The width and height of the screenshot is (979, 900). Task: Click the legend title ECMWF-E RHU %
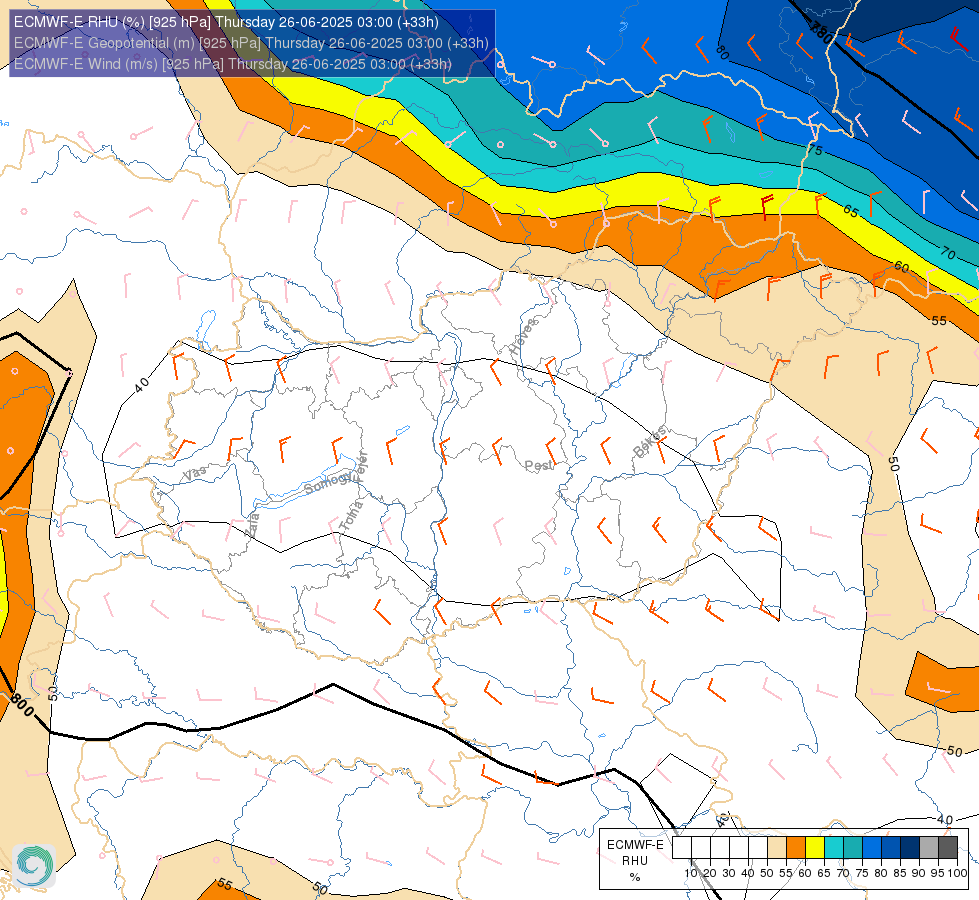coord(635,861)
